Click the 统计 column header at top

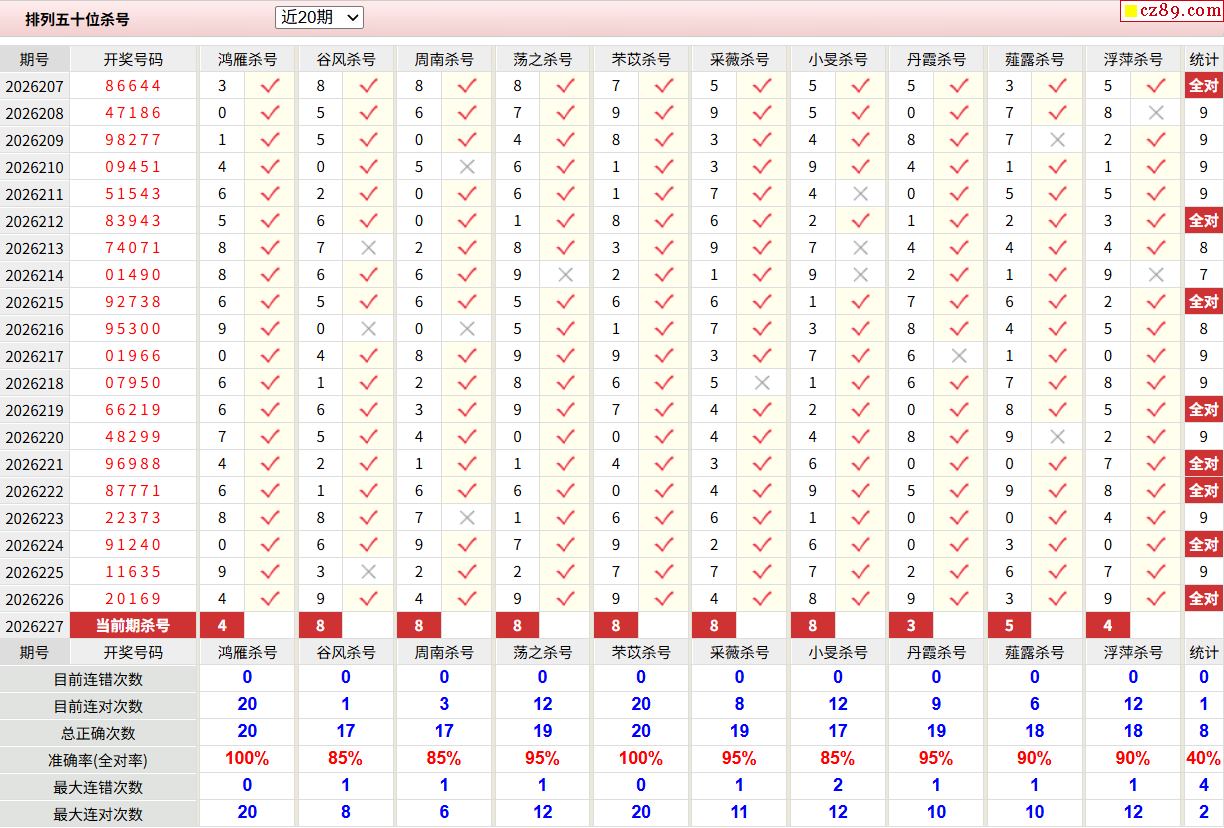click(1204, 59)
